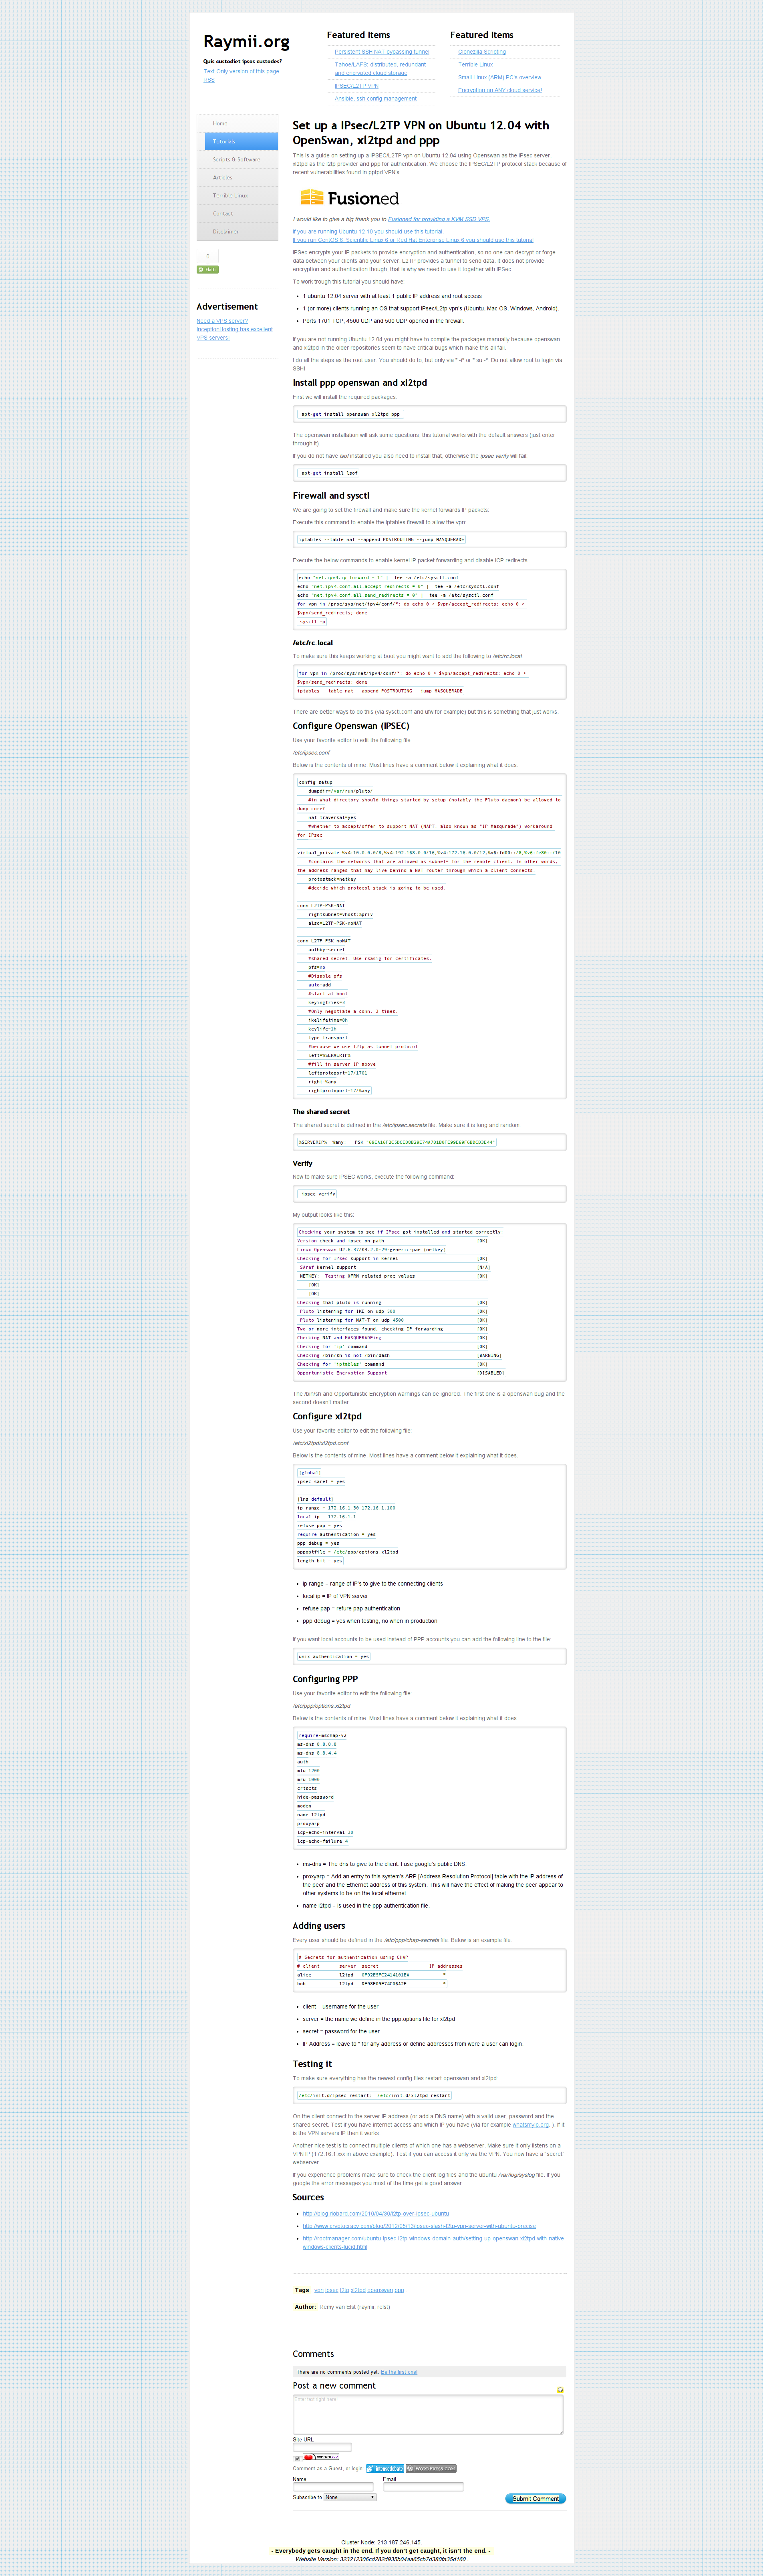Log in with WordPress.com

pyautogui.click(x=431, y=2468)
